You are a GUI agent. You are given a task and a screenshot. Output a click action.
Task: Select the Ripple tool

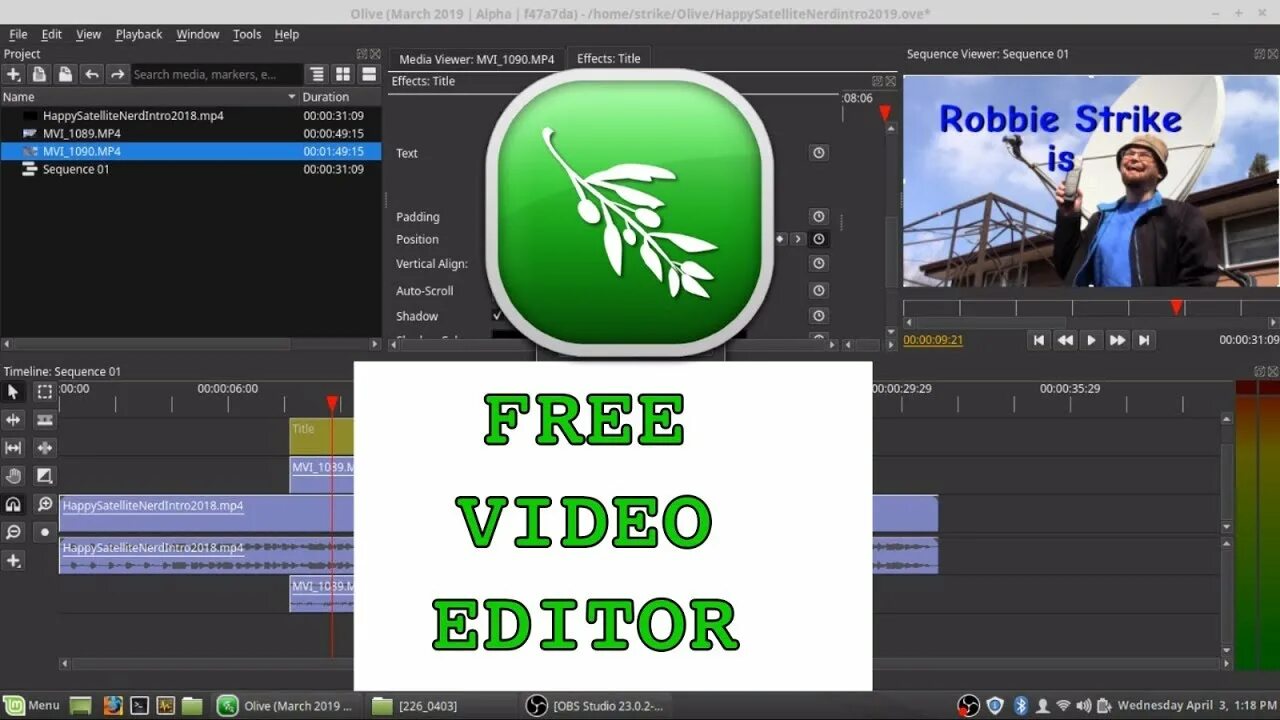13,420
